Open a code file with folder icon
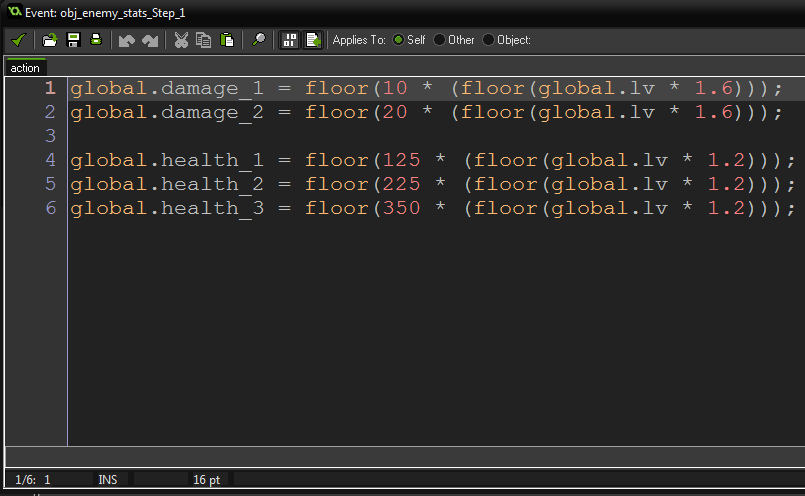805x496 pixels. click(50, 40)
